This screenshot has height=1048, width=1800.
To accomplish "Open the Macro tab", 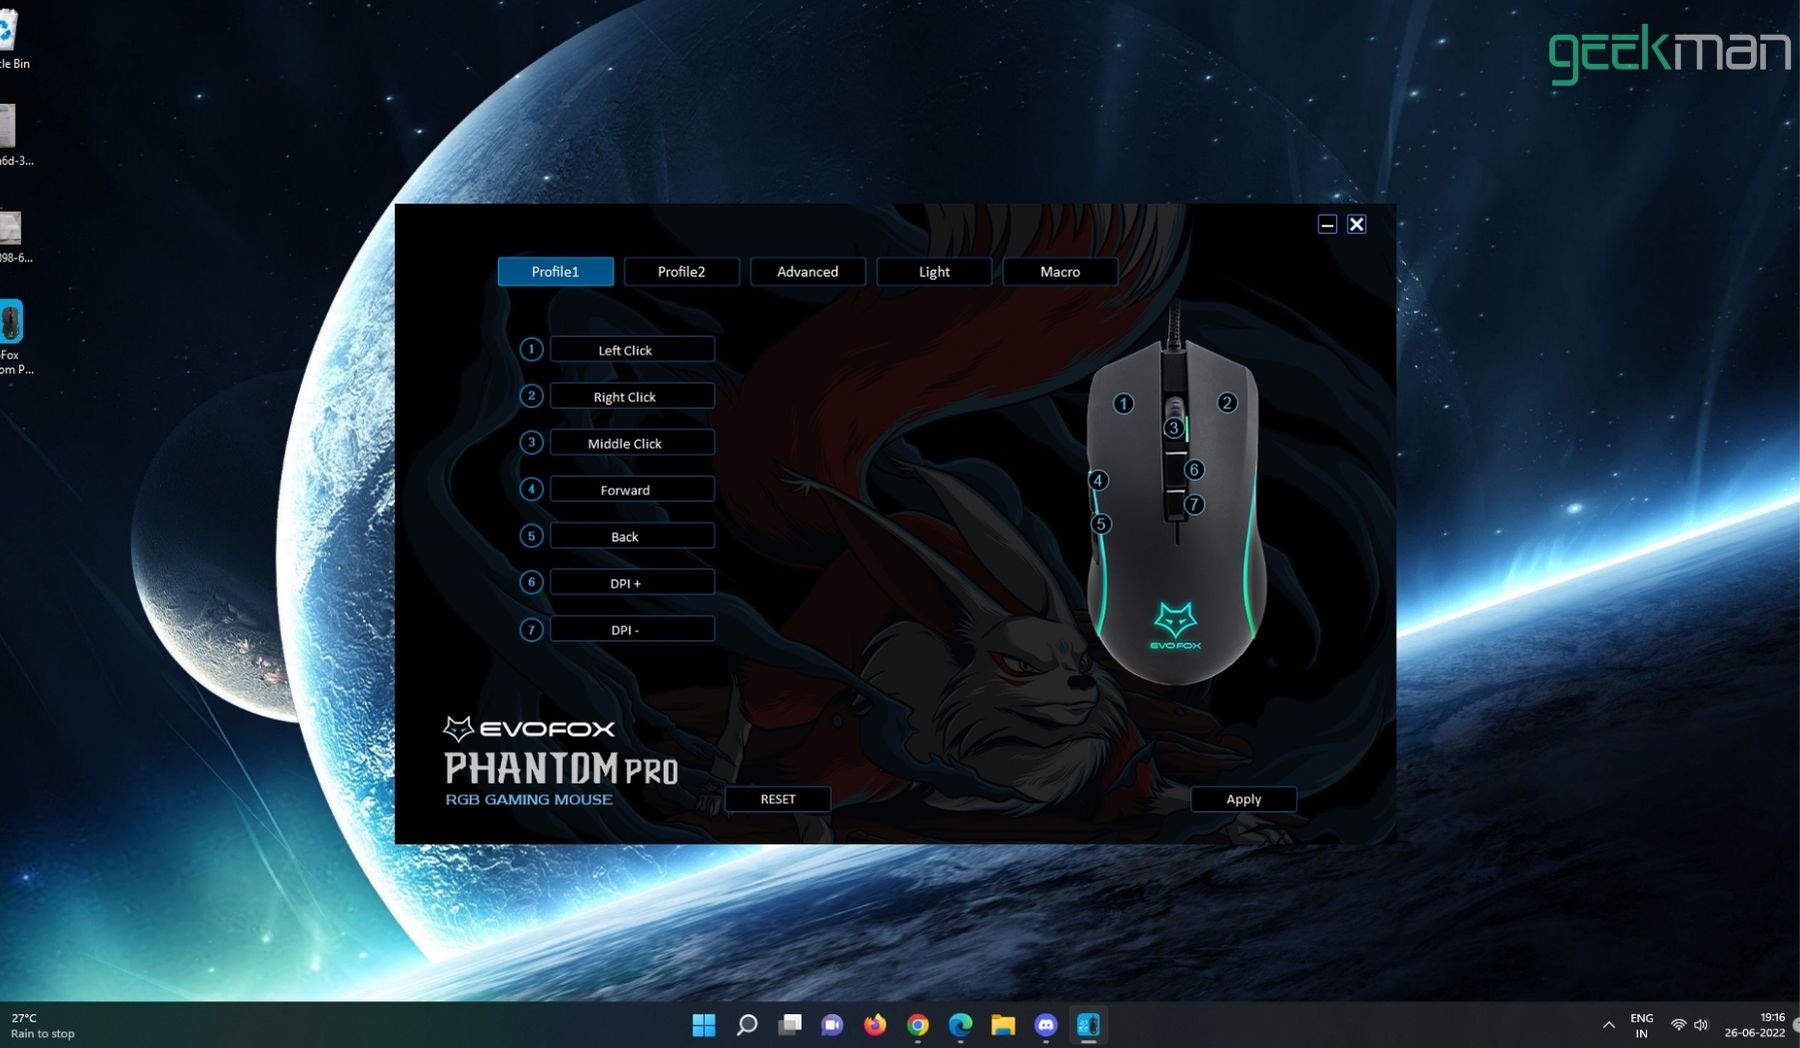I will click(x=1060, y=271).
